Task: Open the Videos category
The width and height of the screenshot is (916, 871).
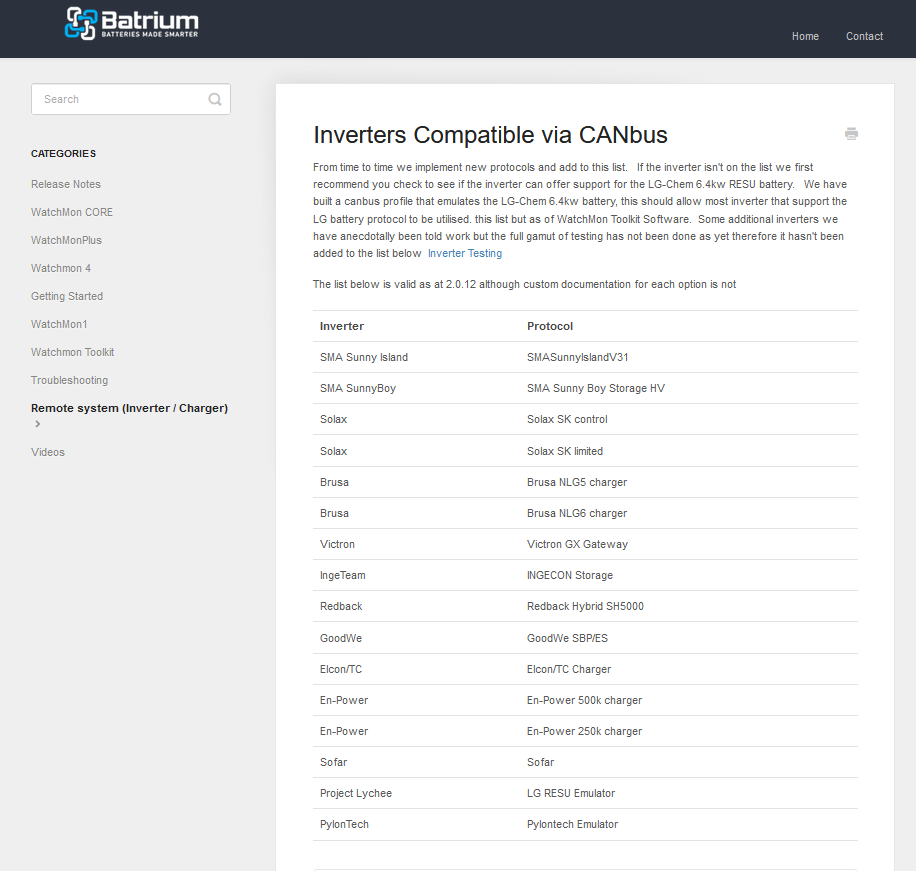Action: tap(48, 452)
